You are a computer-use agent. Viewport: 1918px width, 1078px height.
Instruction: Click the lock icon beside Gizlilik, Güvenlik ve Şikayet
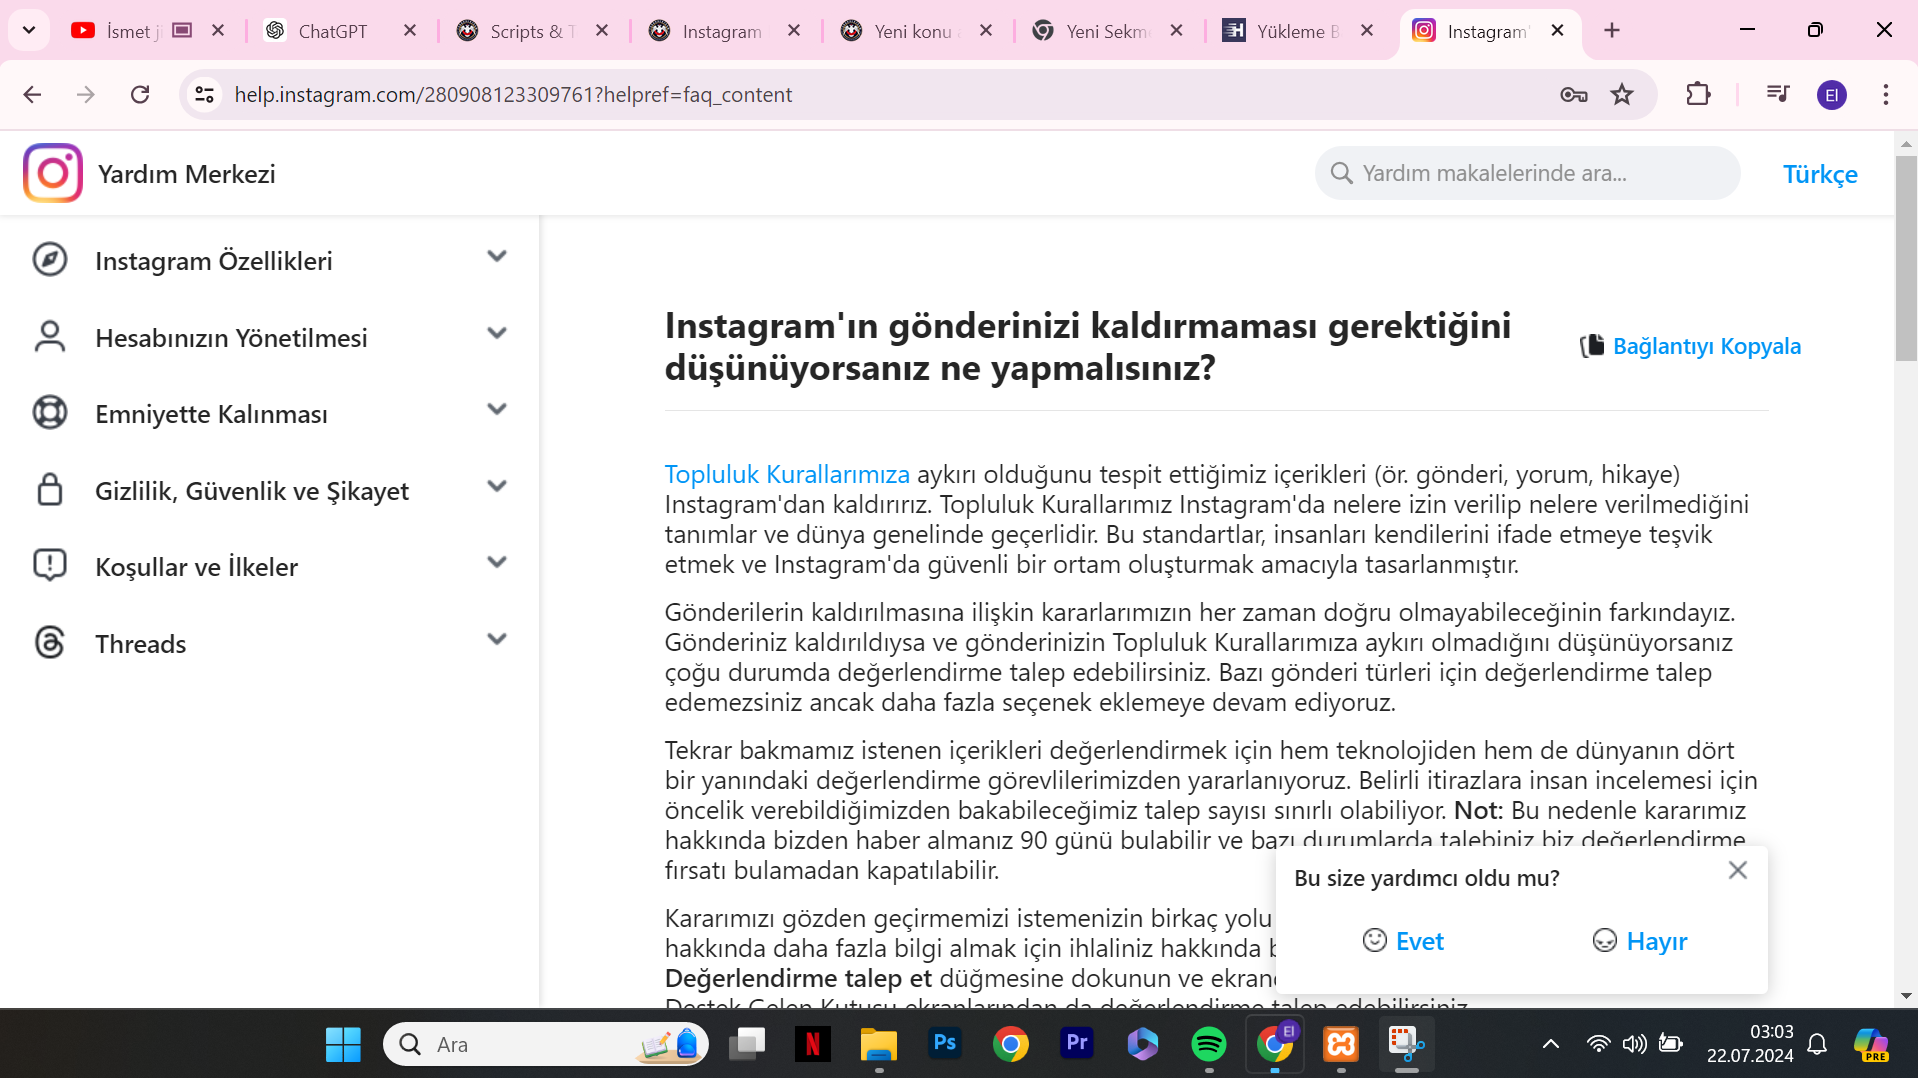[x=50, y=490]
